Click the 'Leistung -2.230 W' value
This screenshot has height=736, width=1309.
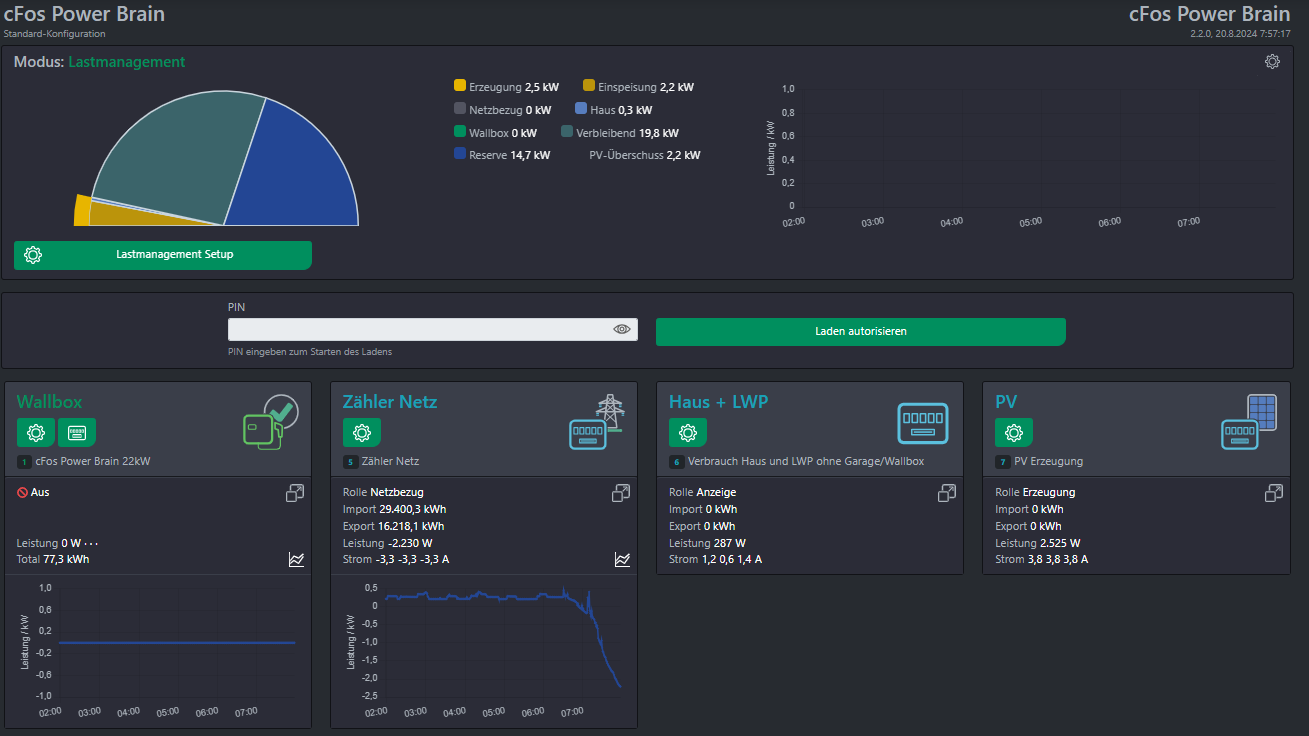pyautogui.click(x=386, y=543)
